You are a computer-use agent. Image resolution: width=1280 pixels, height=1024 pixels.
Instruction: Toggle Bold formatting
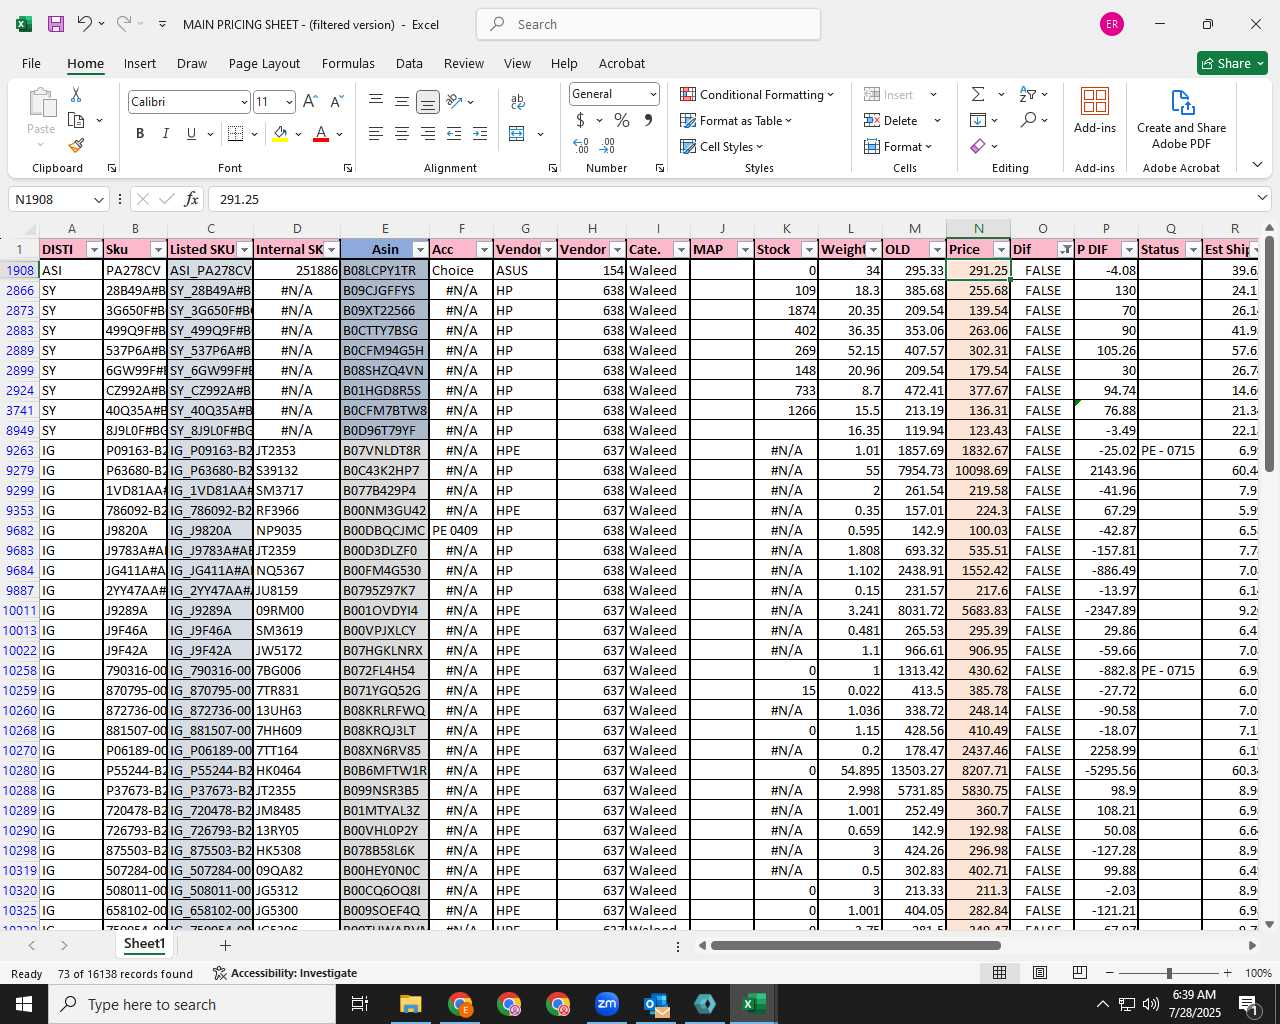[140, 133]
